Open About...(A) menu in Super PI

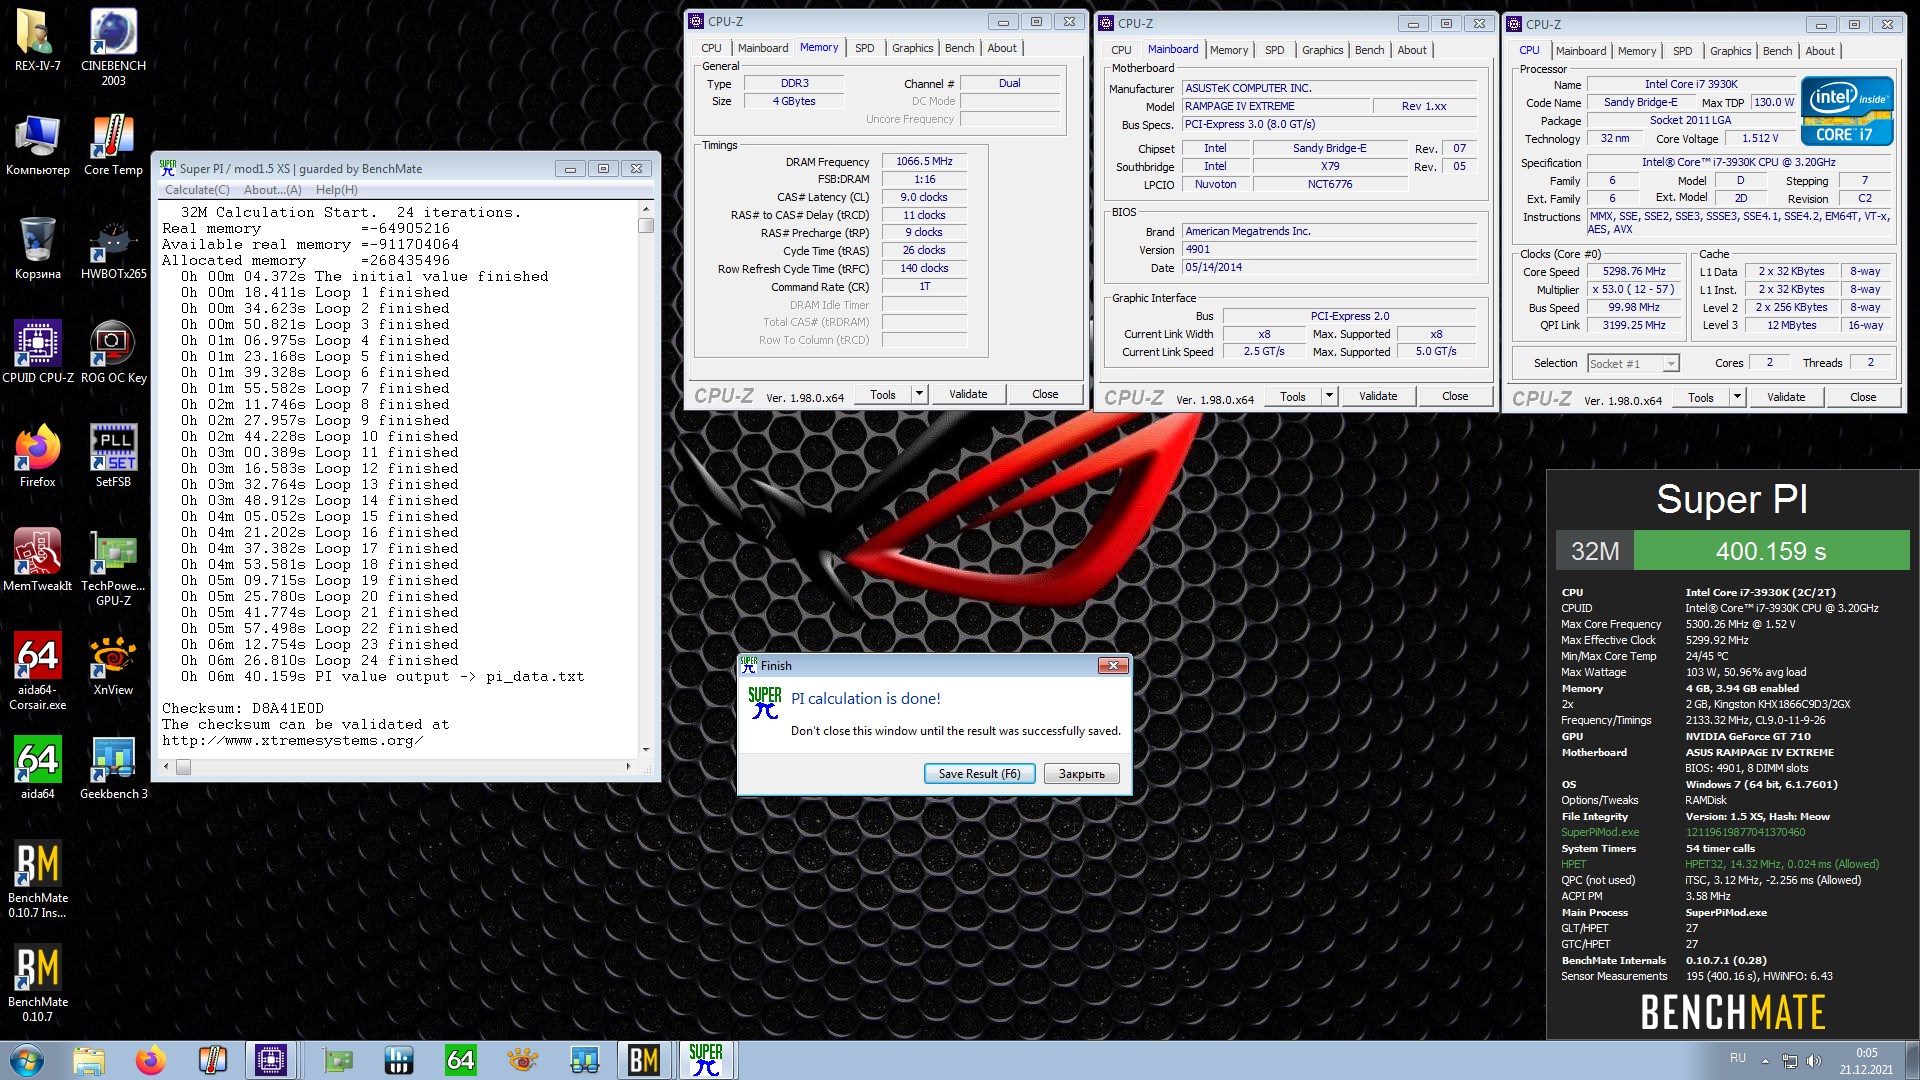pyautogui.click(x=273, y=190)
